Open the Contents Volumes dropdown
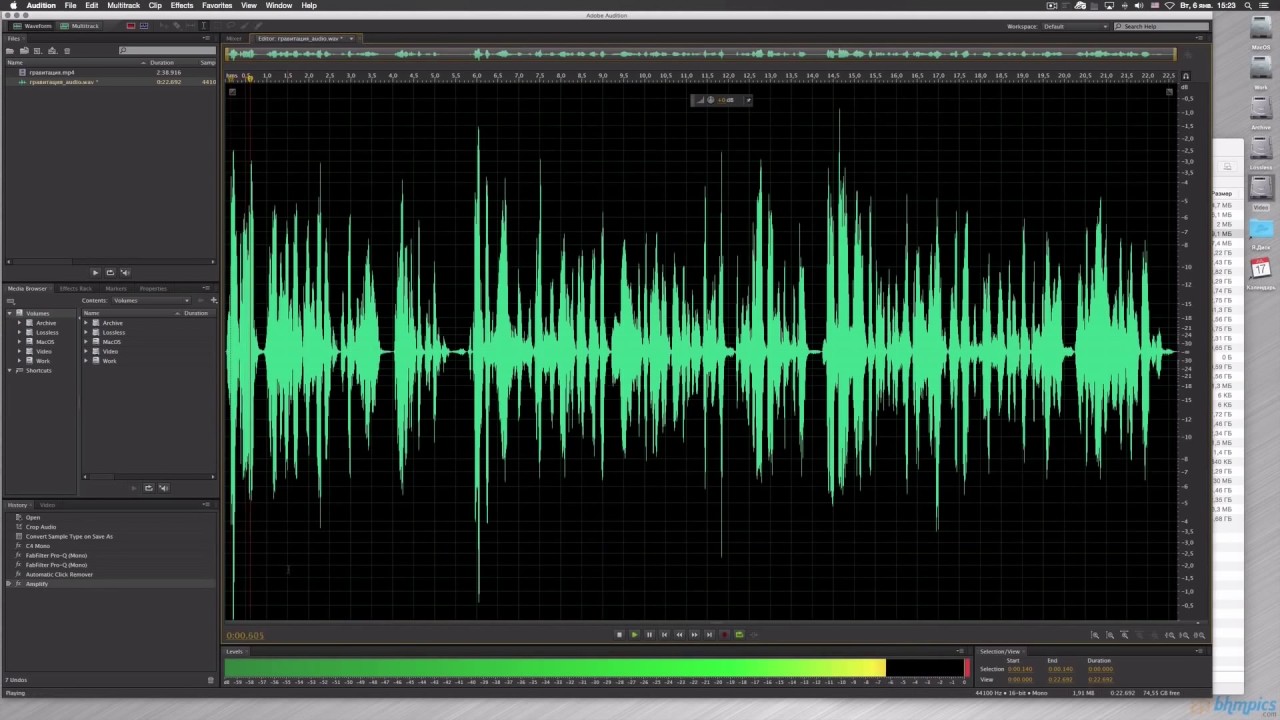Screen dimensions: 1280x720 click(x=150, y=300)
